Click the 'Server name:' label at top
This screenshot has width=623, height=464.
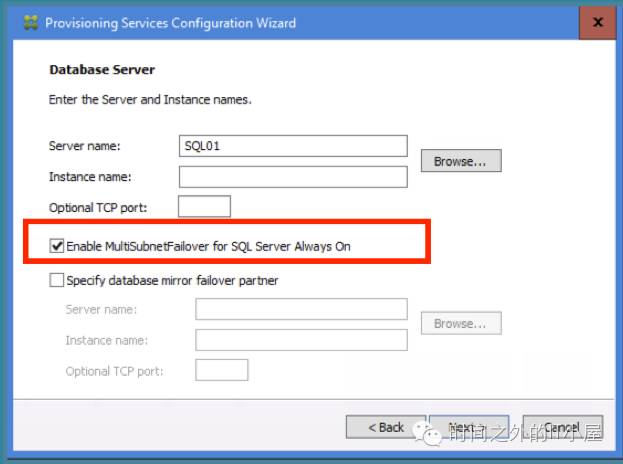coord(84,146)
